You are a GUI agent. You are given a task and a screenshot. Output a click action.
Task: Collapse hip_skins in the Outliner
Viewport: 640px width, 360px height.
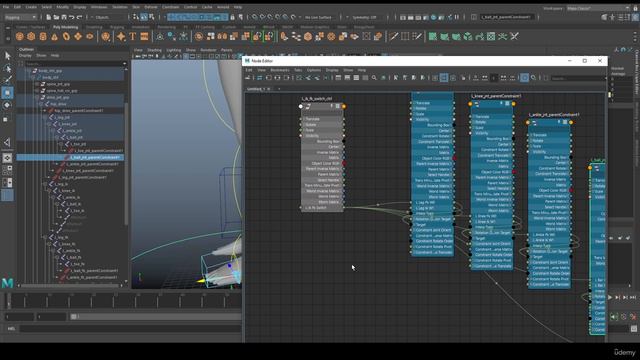coord(41,104)
